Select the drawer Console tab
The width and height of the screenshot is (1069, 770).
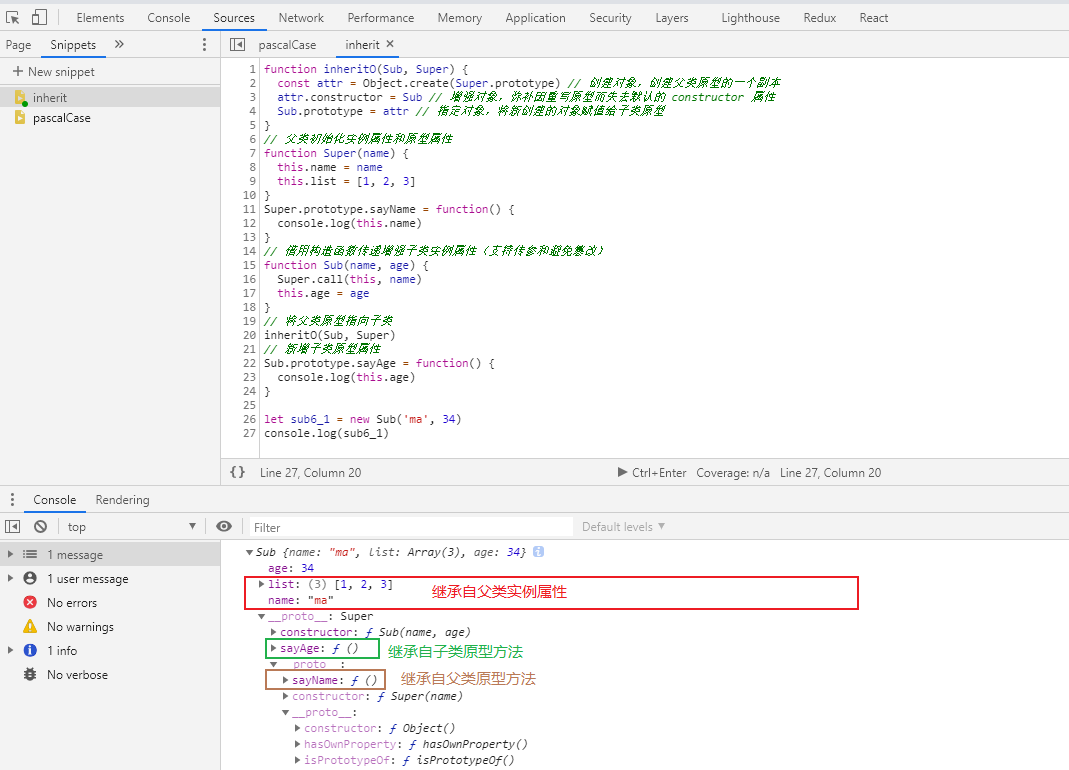point(55,500)
